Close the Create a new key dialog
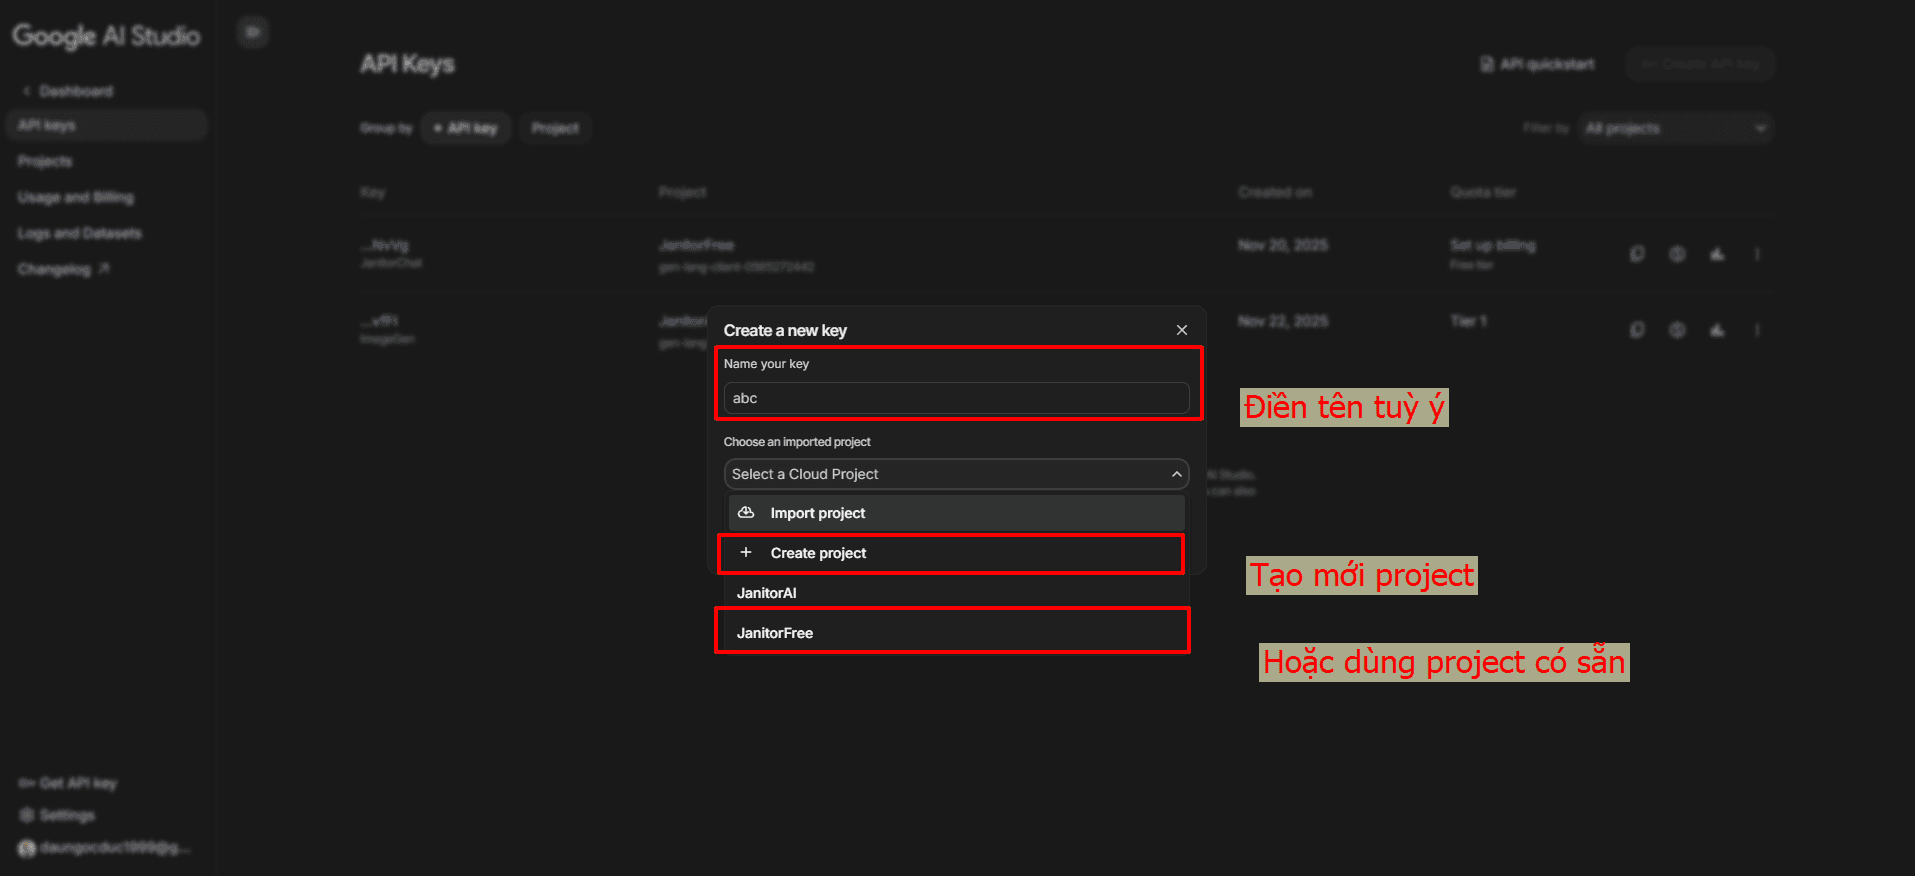Image resolution: width=1915 pixels, height=876 pixels. 1182,330
